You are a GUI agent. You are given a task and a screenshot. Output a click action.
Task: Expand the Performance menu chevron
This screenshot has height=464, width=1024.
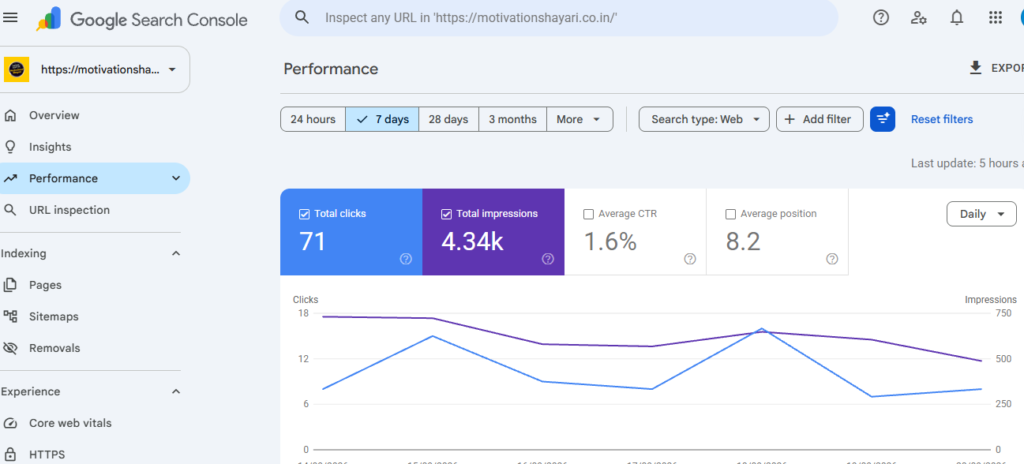pyautogui.click(x=176, y=178)
